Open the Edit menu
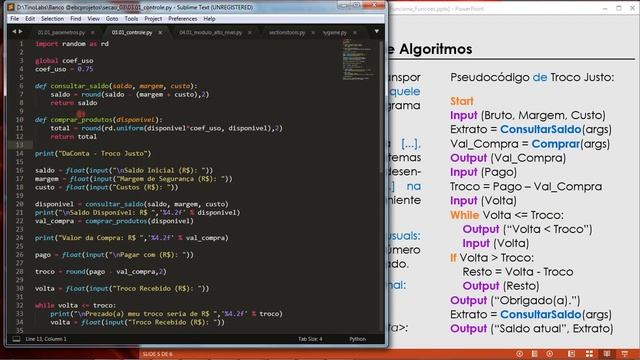 tap(30, 19)
